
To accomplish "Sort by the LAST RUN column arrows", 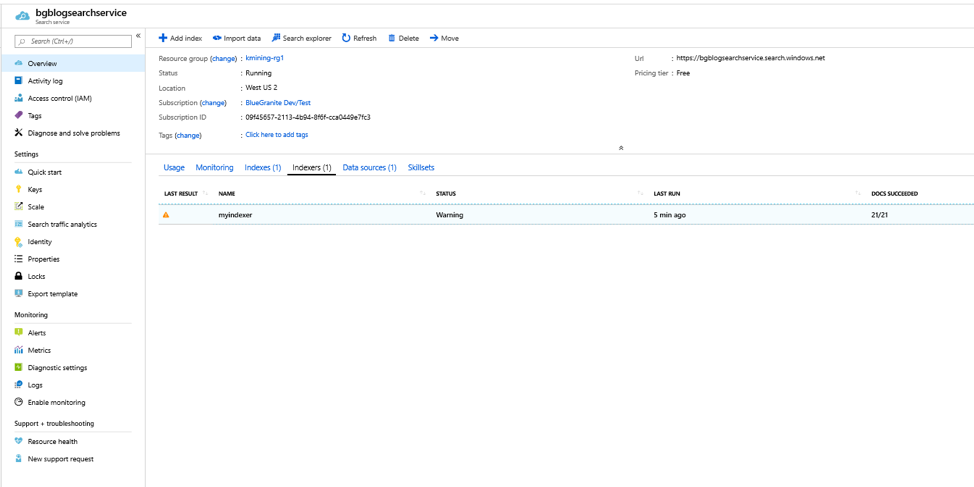I will (x=858, y=194).
